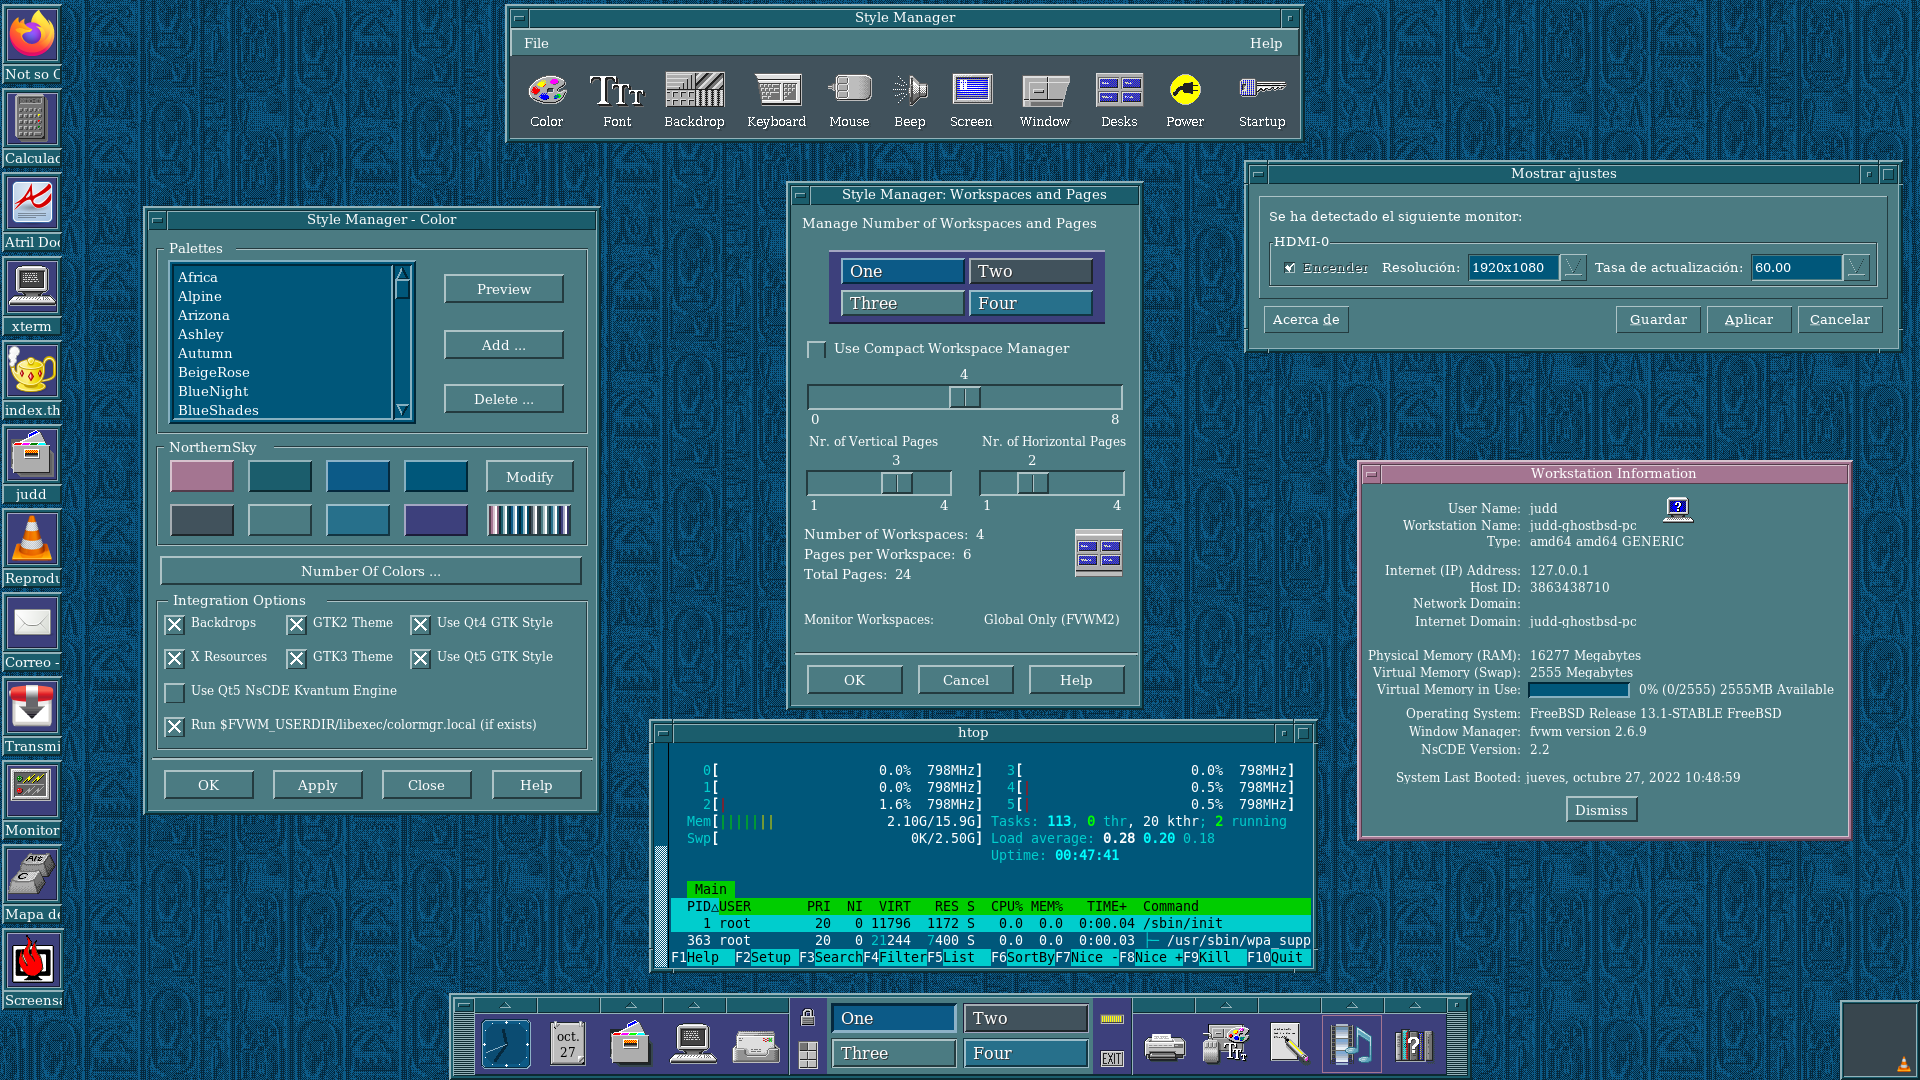Toggle the GTK3 Theme checkbox
Viewport: 1920px width, 1080px height.
coord(296,659)
